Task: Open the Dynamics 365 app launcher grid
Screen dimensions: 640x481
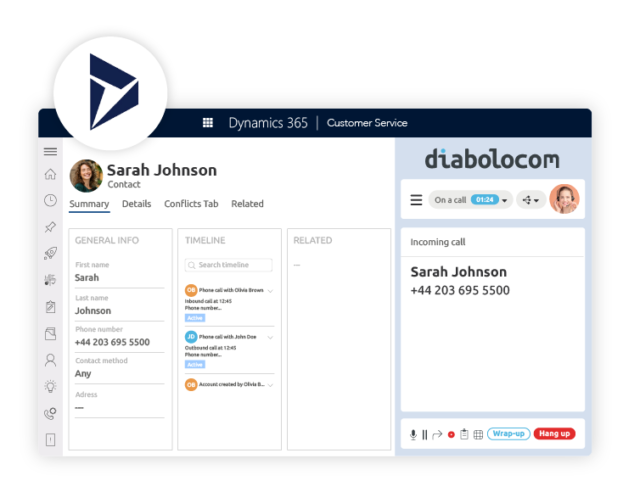Action: pos(208,122)
